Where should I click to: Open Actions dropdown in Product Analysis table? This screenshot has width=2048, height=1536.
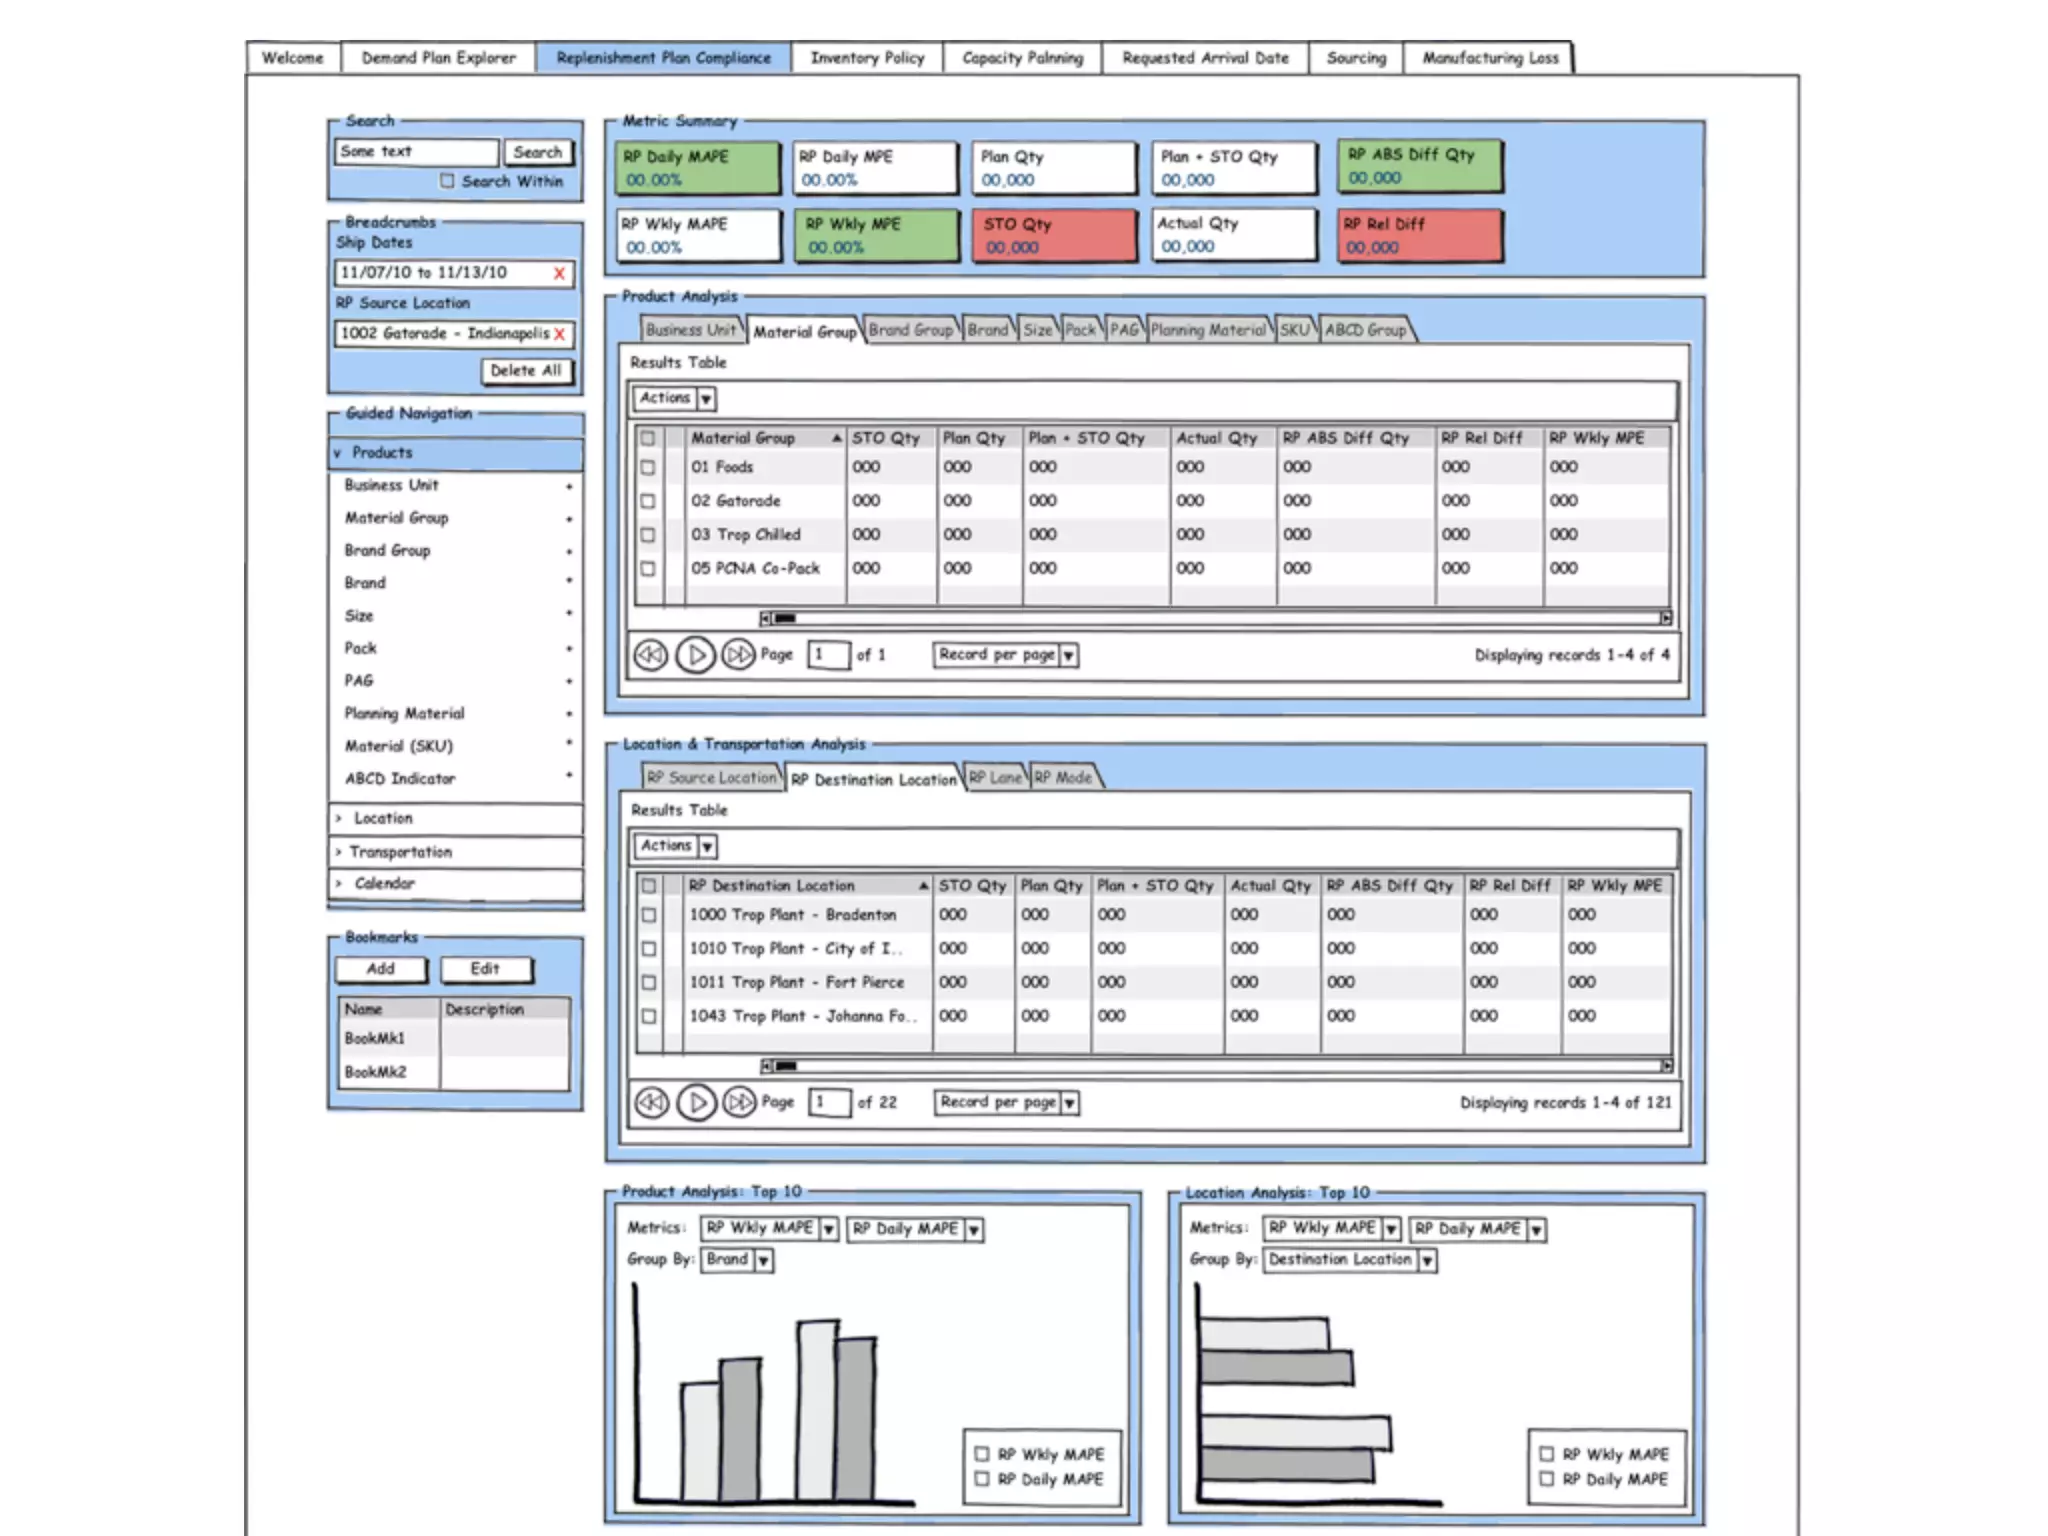tap(706, 399)
